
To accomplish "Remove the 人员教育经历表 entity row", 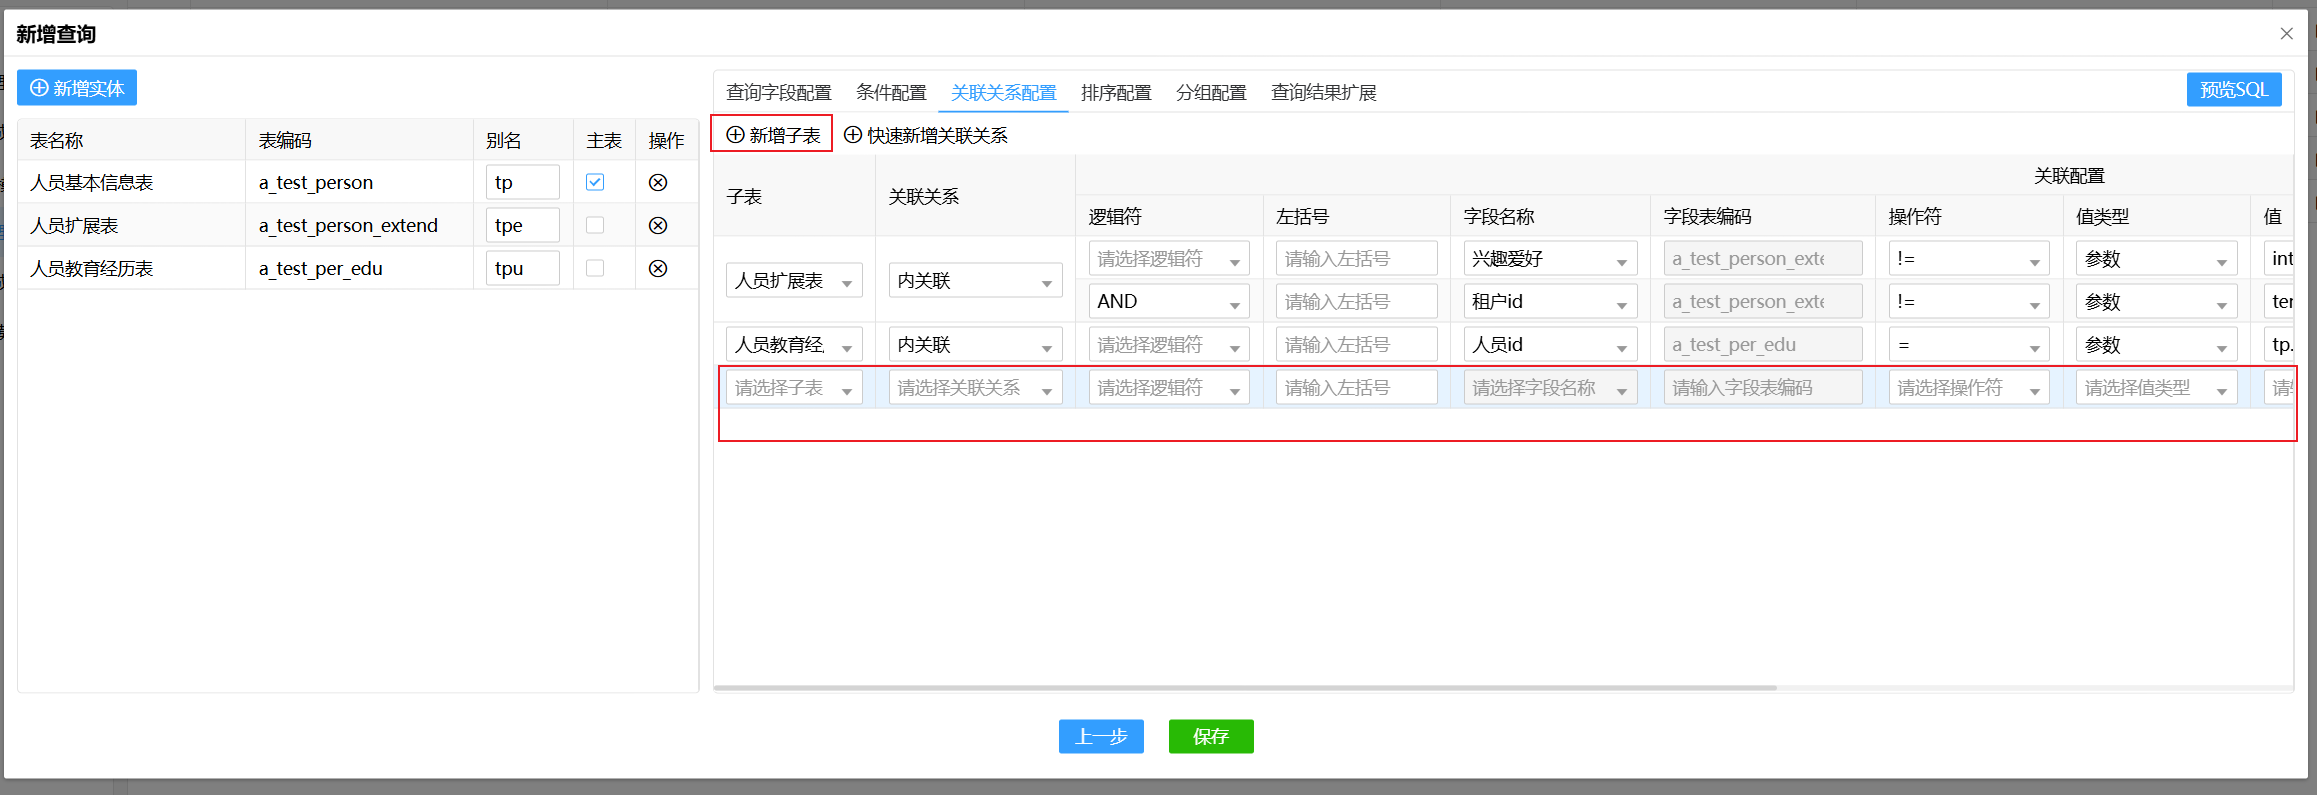I will coord(658,269).
